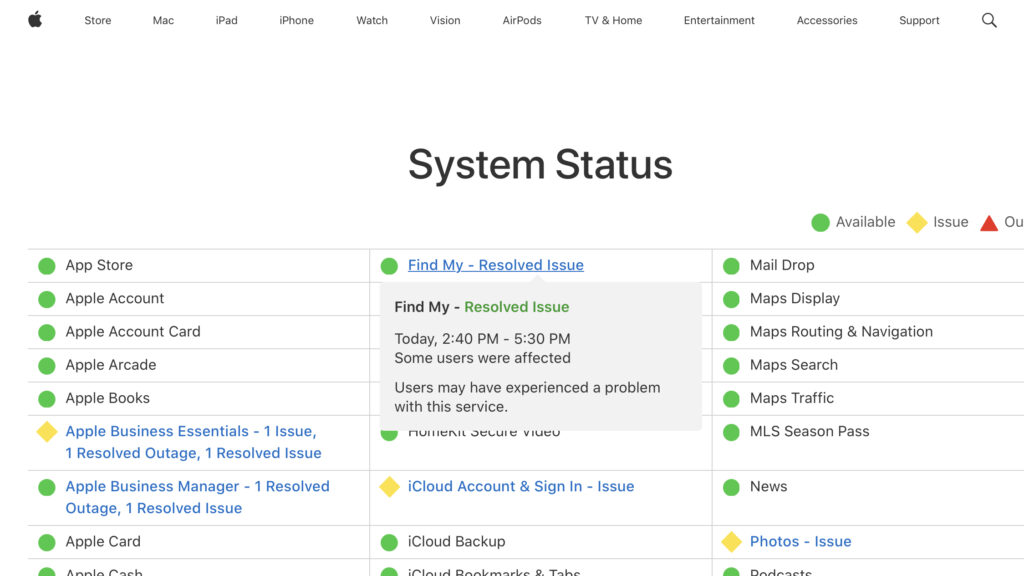Open the Apple Business Manager outage details link

coord(196,497)
